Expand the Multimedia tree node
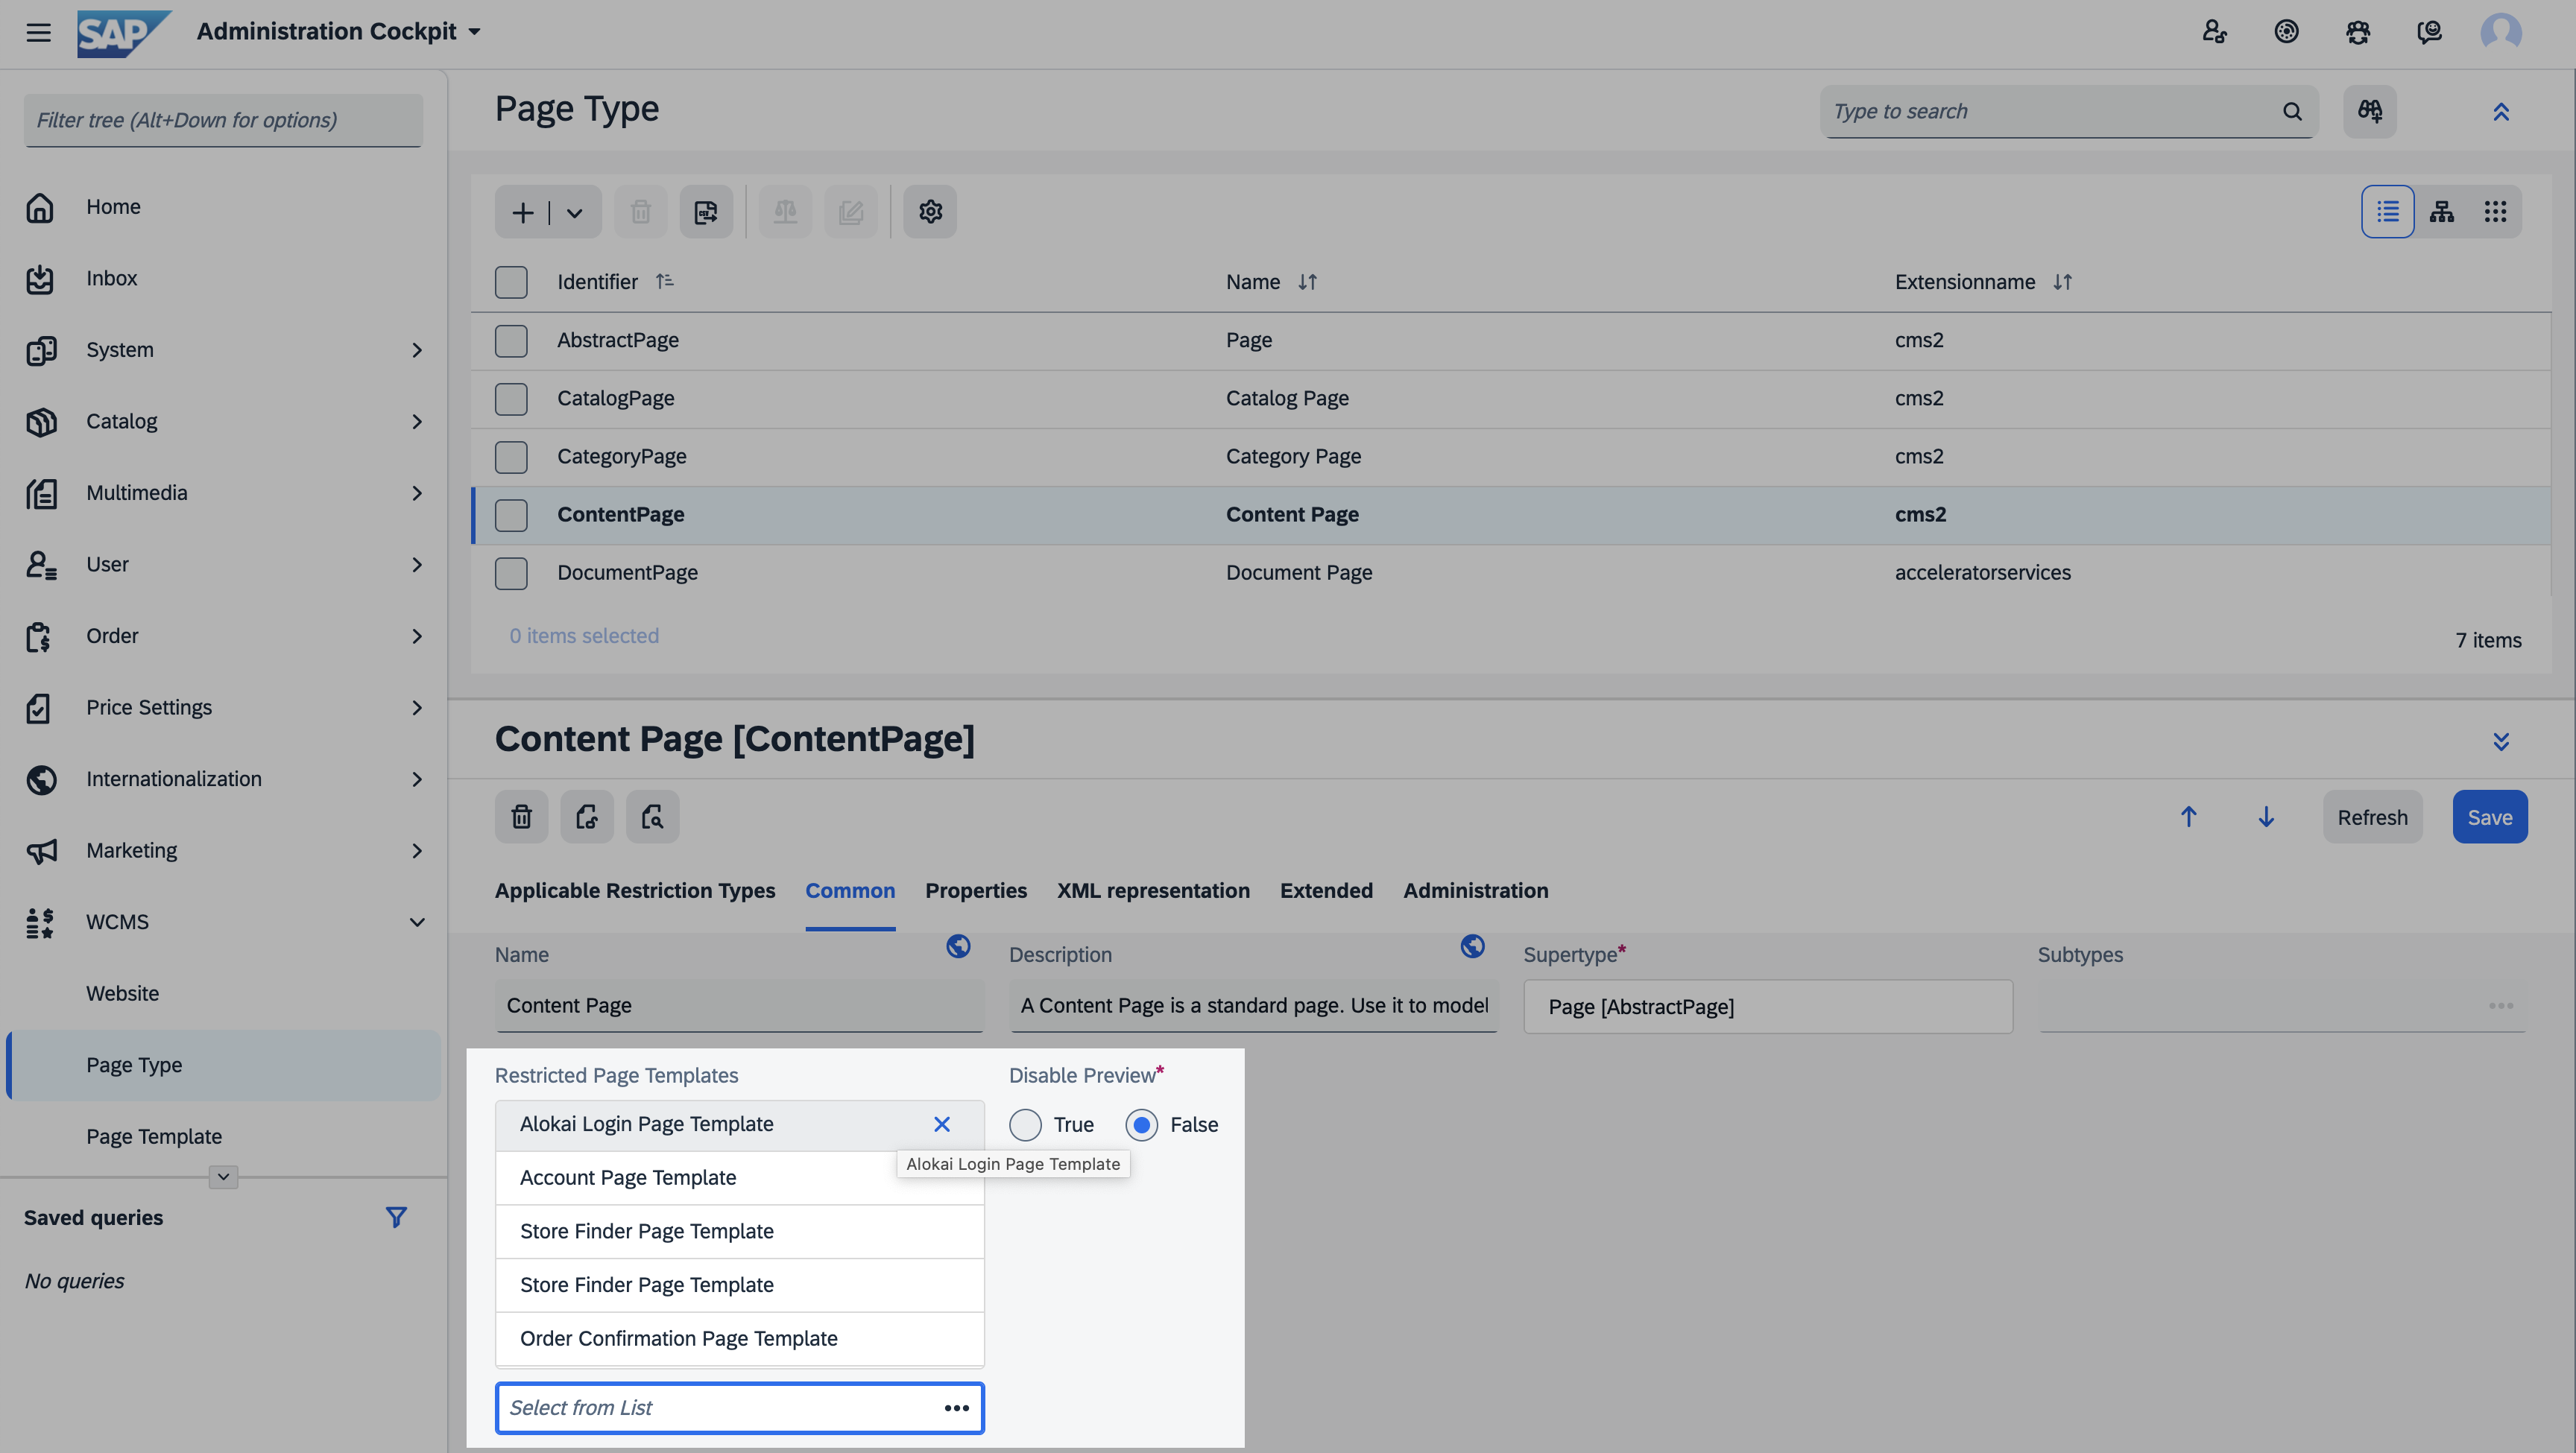This screenshot has height=1453, width=2576. tap(416, 493)
